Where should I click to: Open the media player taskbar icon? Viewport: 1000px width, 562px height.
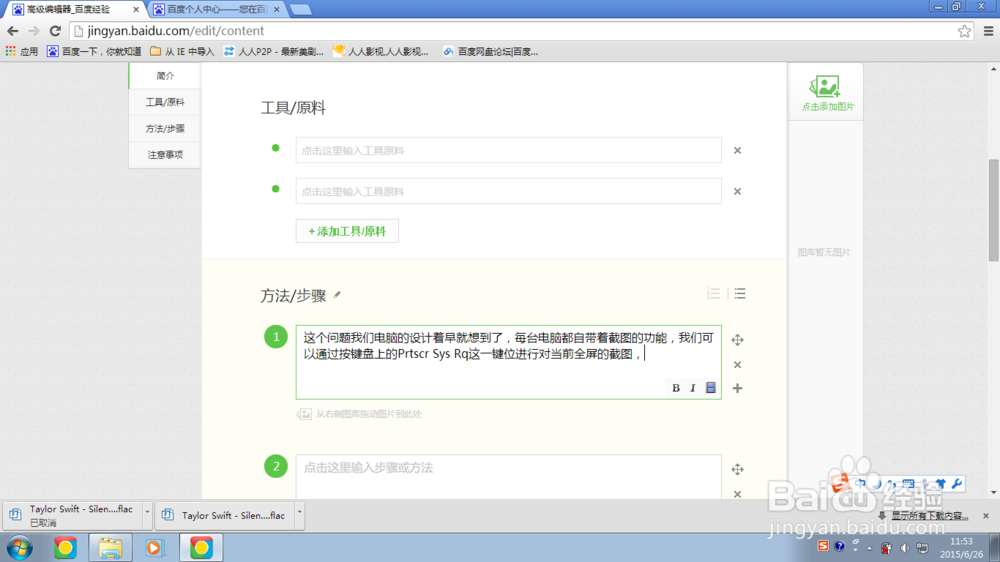[154, 548]
